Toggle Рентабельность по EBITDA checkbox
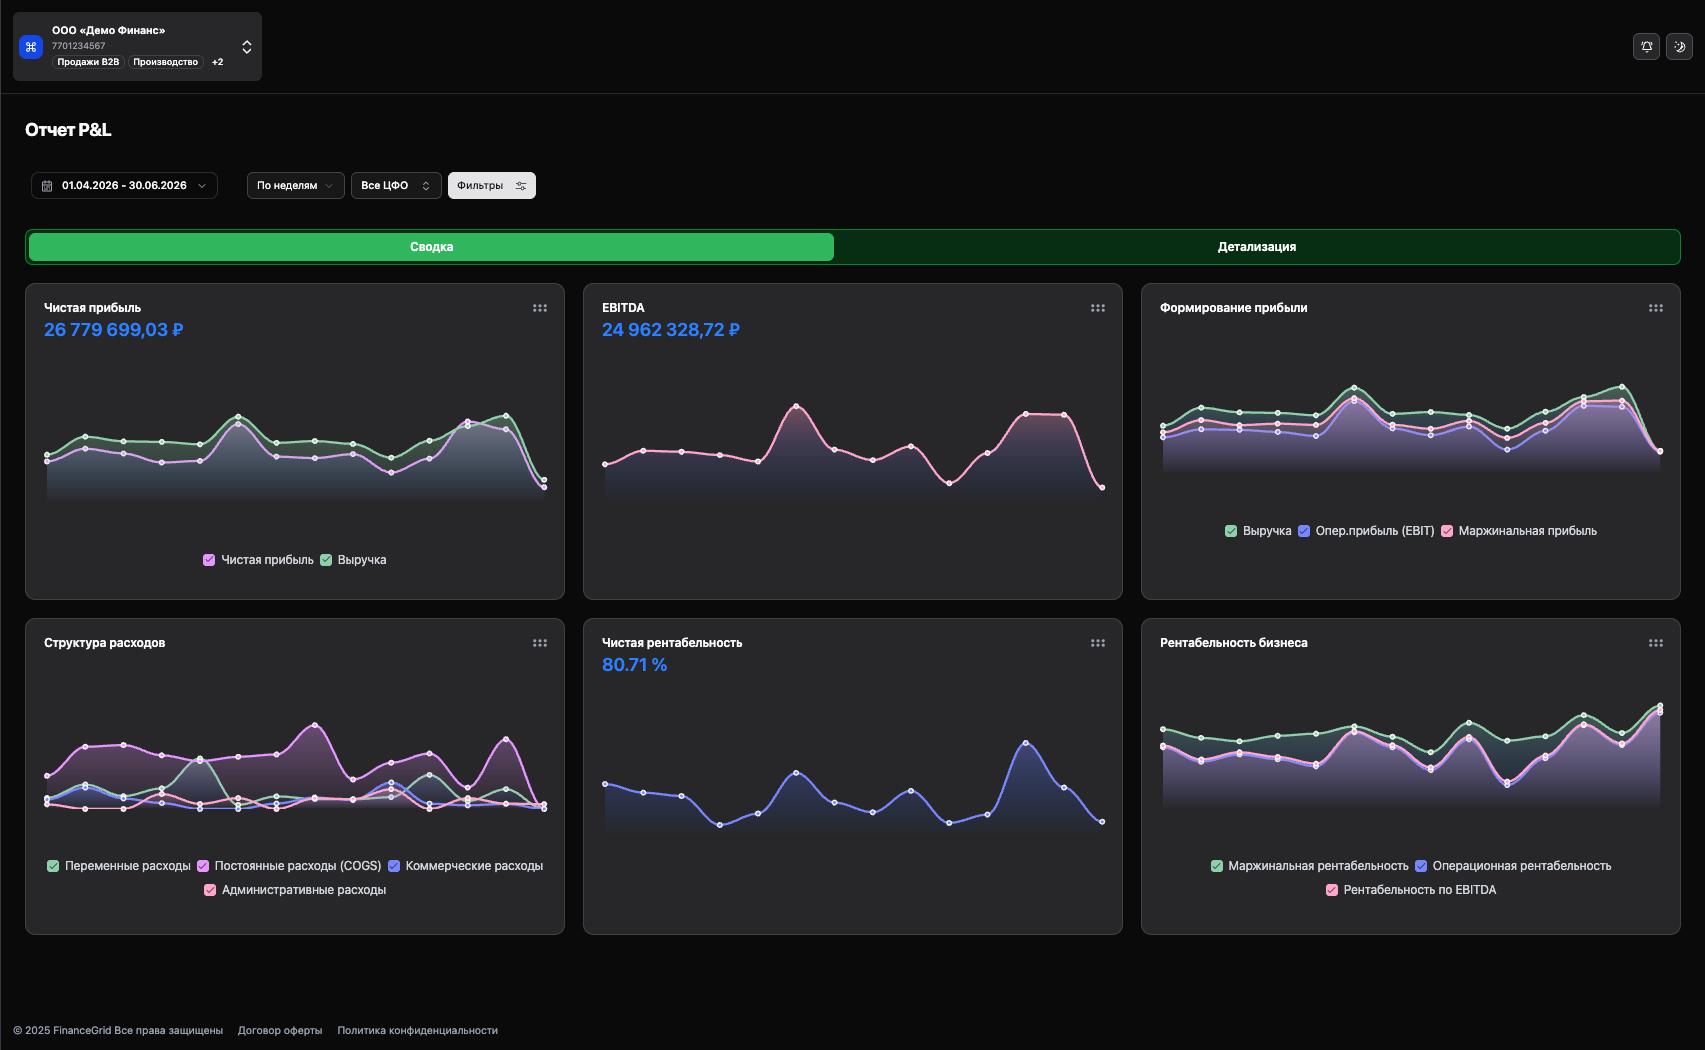This screenshot has width=1705, height=1050. click(x=1332, y=890)
